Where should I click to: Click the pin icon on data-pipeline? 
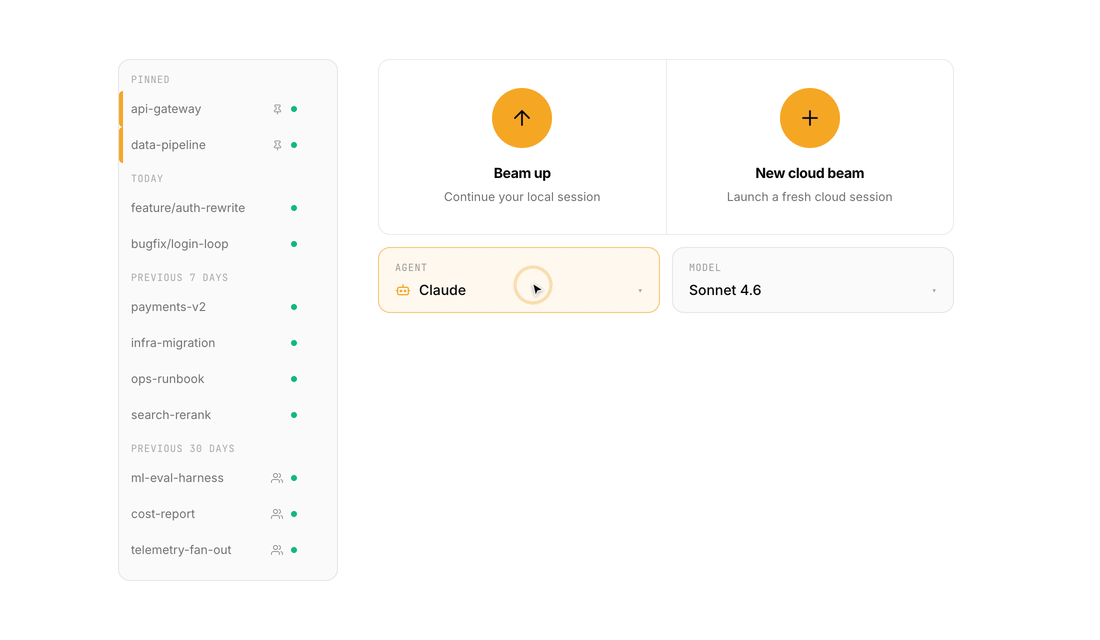pos(277,145)
